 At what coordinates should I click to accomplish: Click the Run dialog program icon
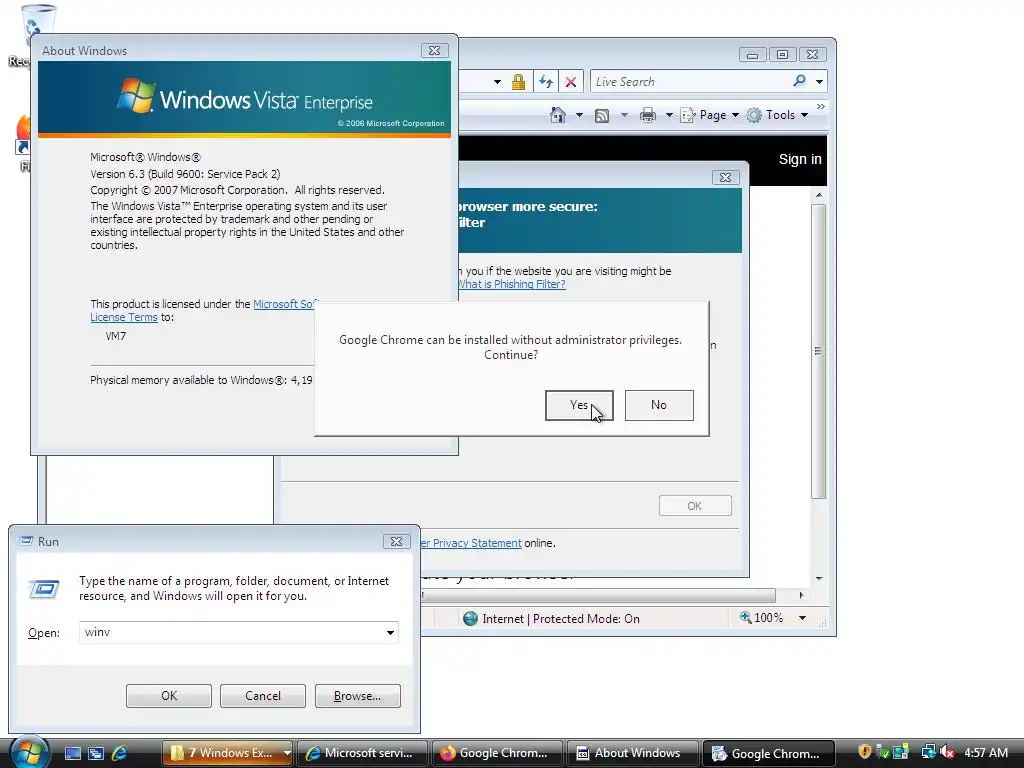44,589
